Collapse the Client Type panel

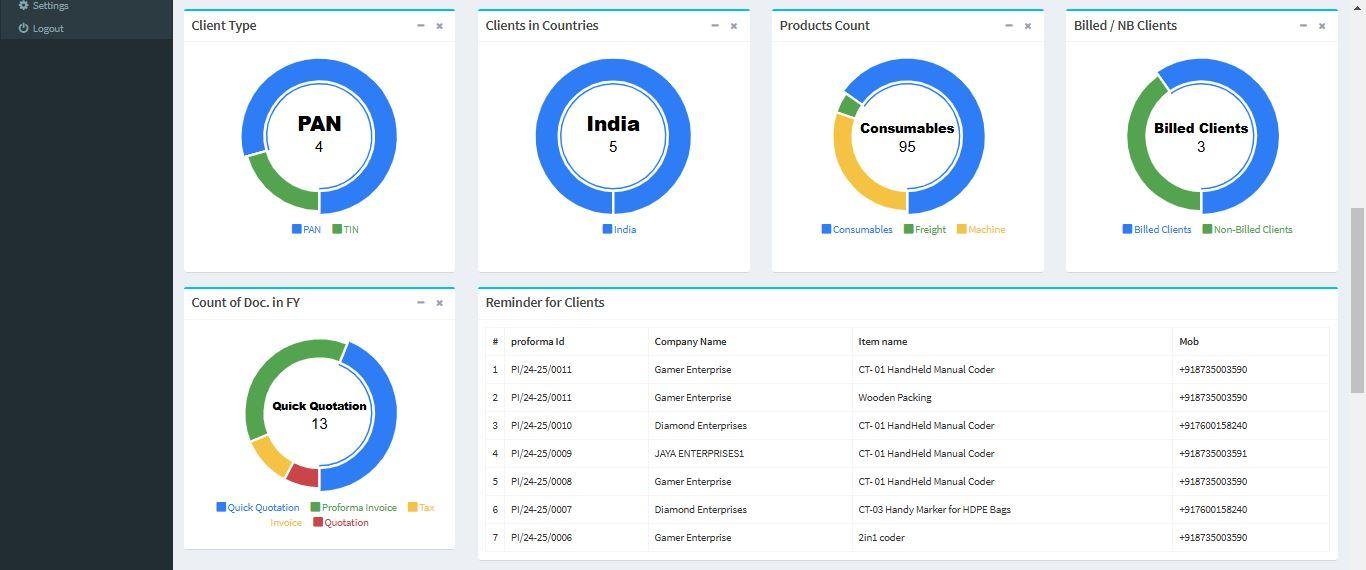point(421,26)
